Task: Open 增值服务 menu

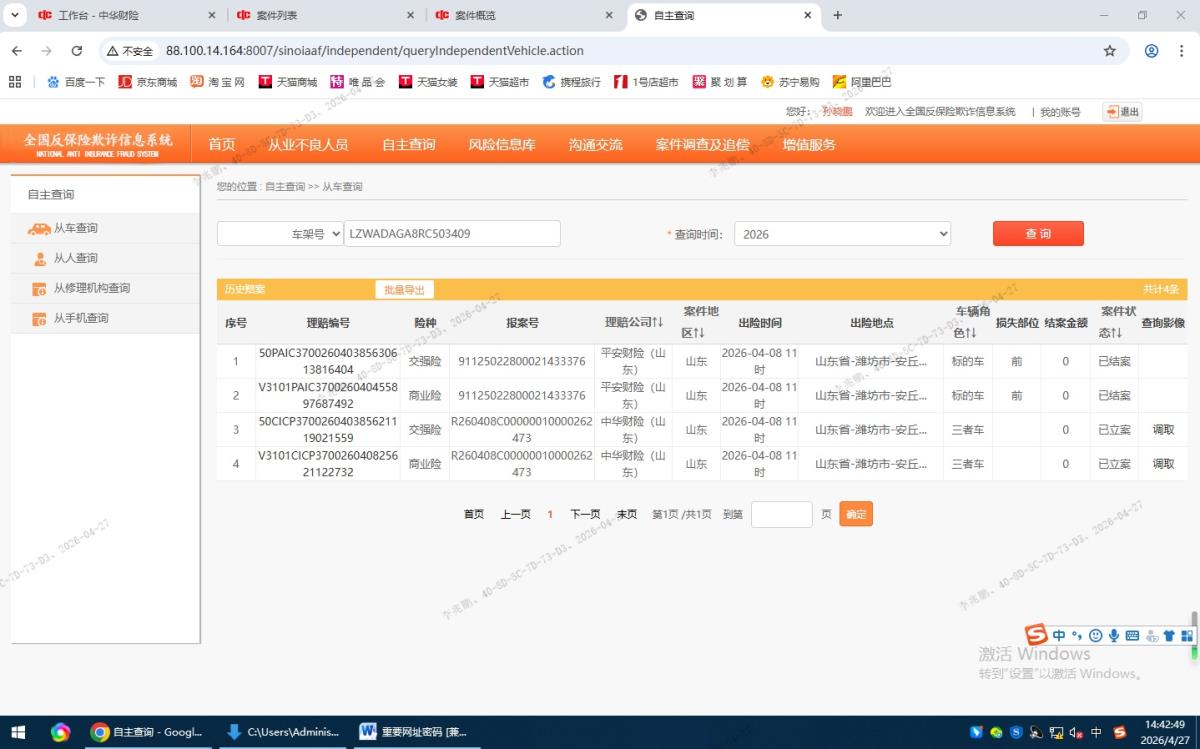Action: click(x=809, y=144)
